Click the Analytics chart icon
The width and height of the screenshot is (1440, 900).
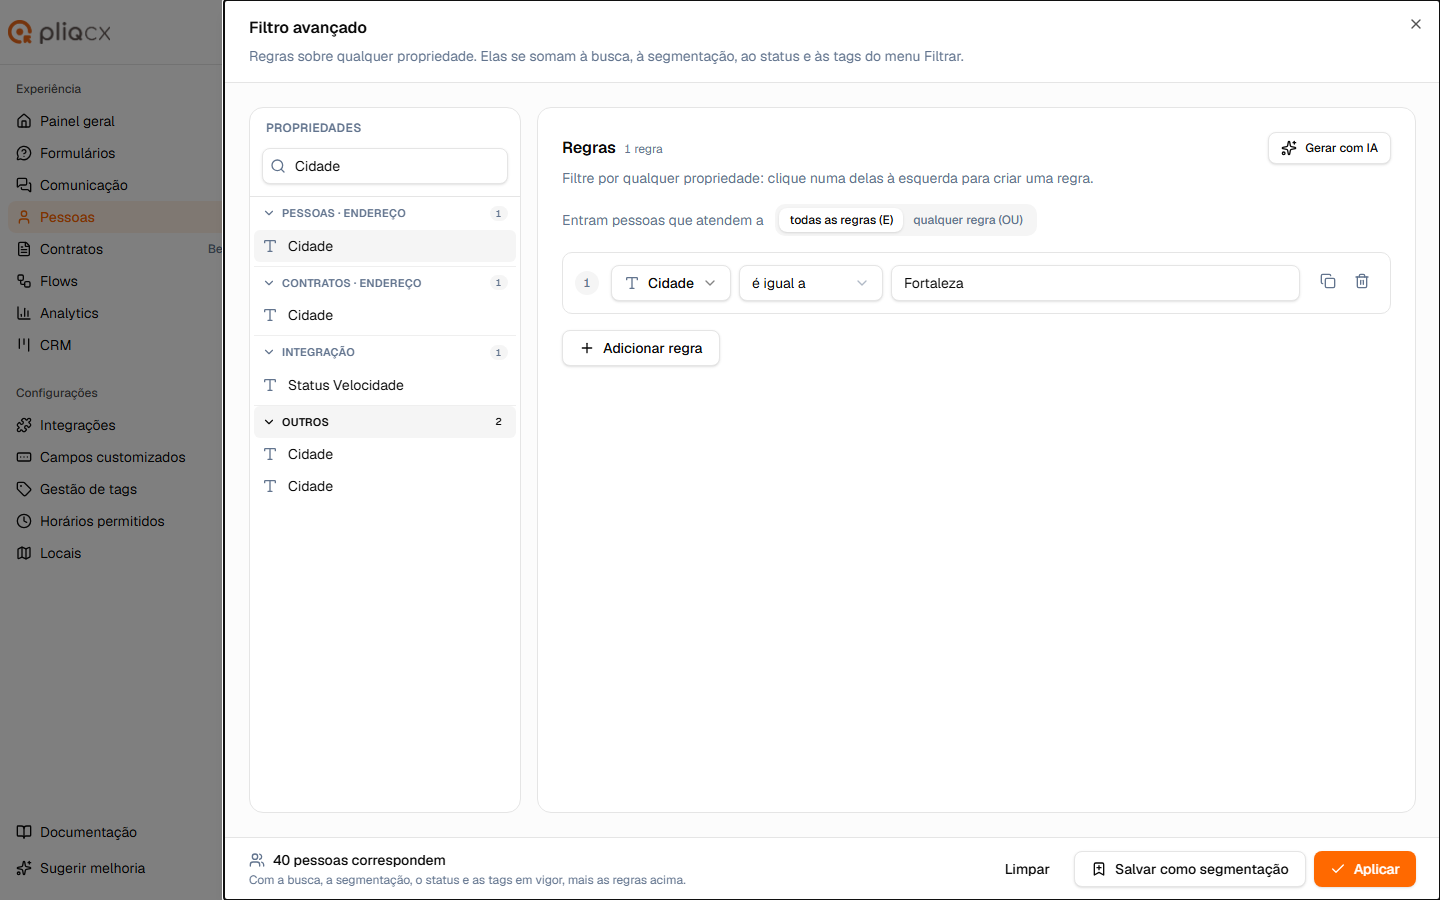[24, 313]
